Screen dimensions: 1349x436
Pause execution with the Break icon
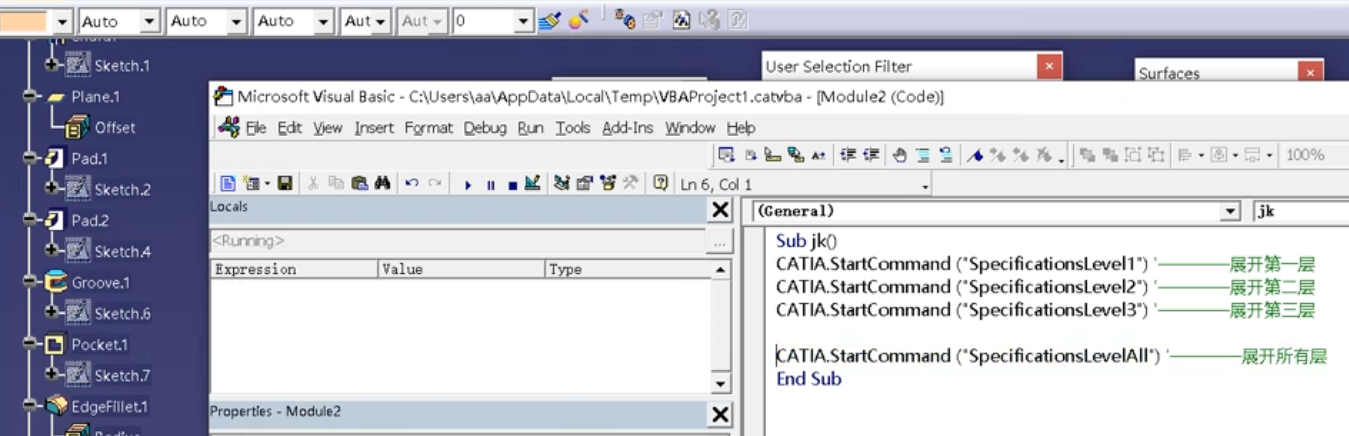click(490, 184)
